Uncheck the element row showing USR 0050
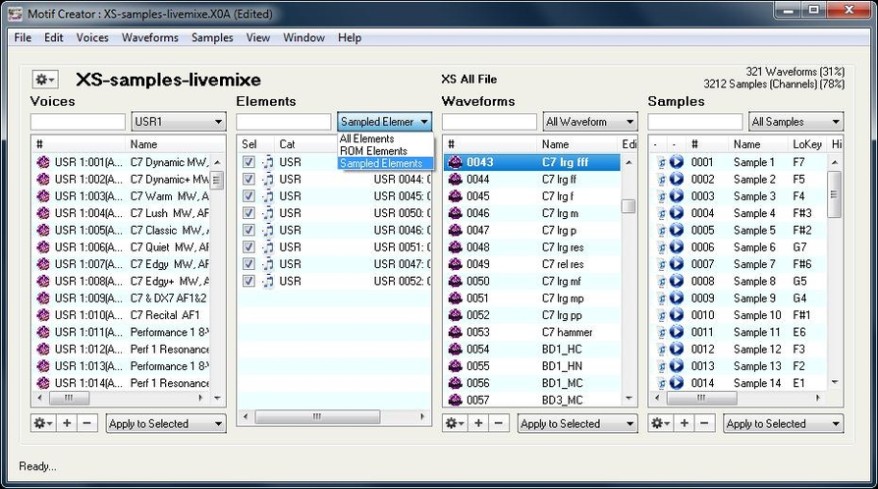The width and height of the screenshot is (878, 489). [x=249, y=213]
